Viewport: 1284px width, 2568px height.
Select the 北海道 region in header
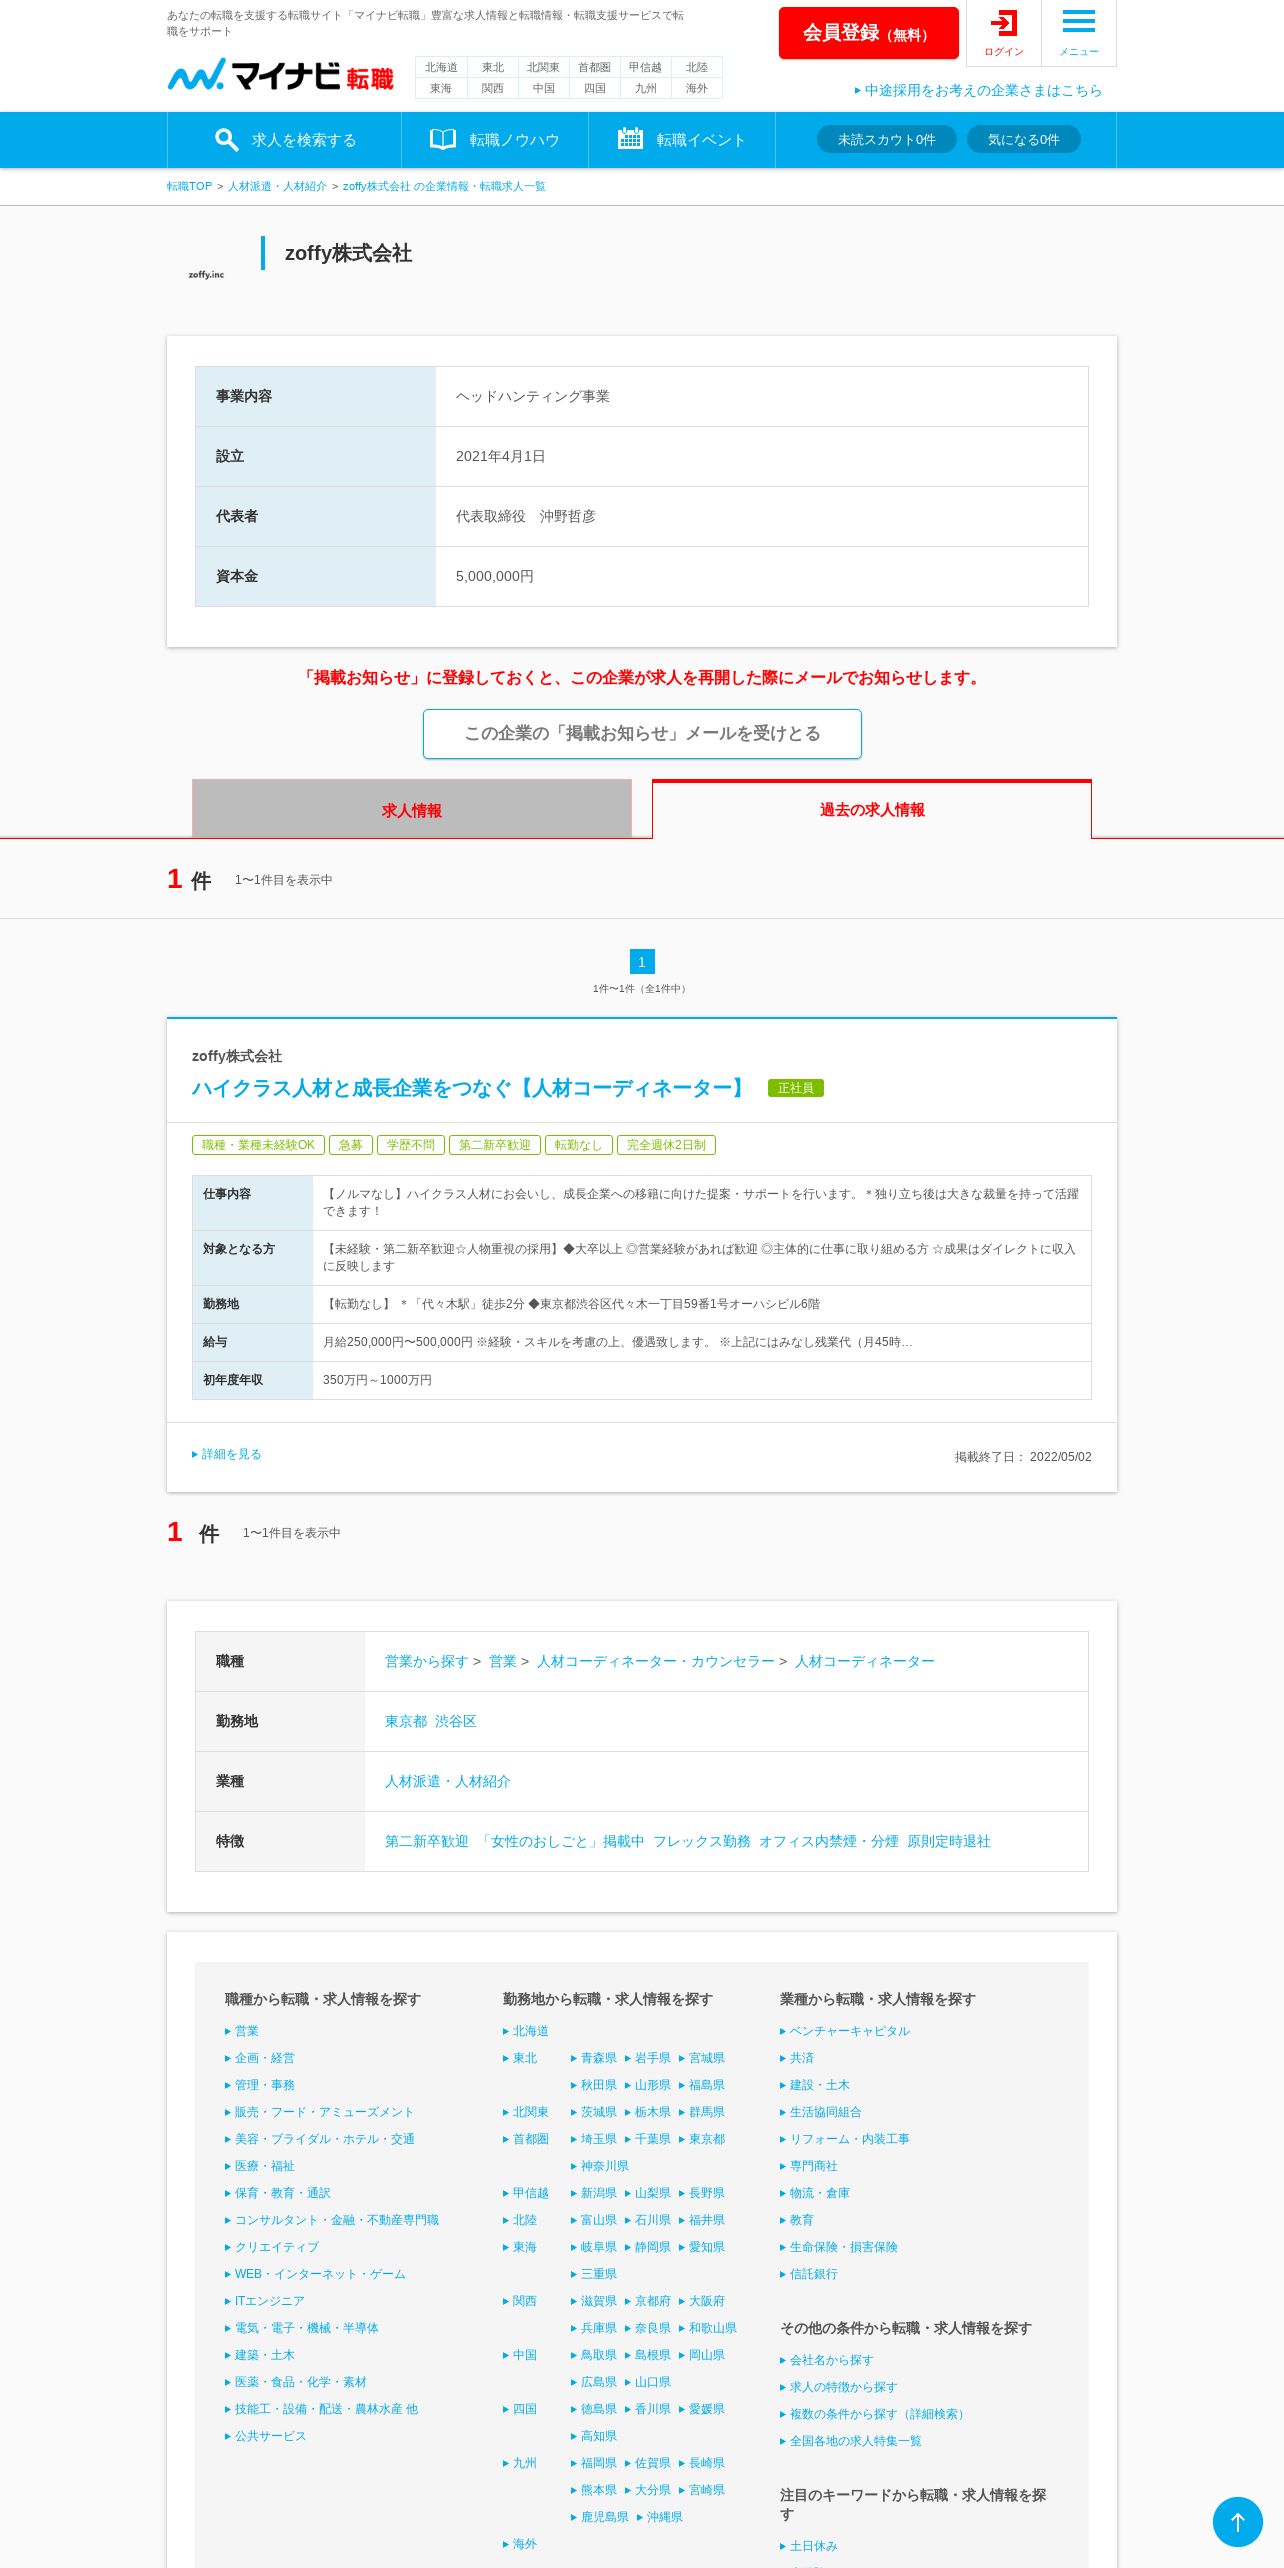coord(441,67)
